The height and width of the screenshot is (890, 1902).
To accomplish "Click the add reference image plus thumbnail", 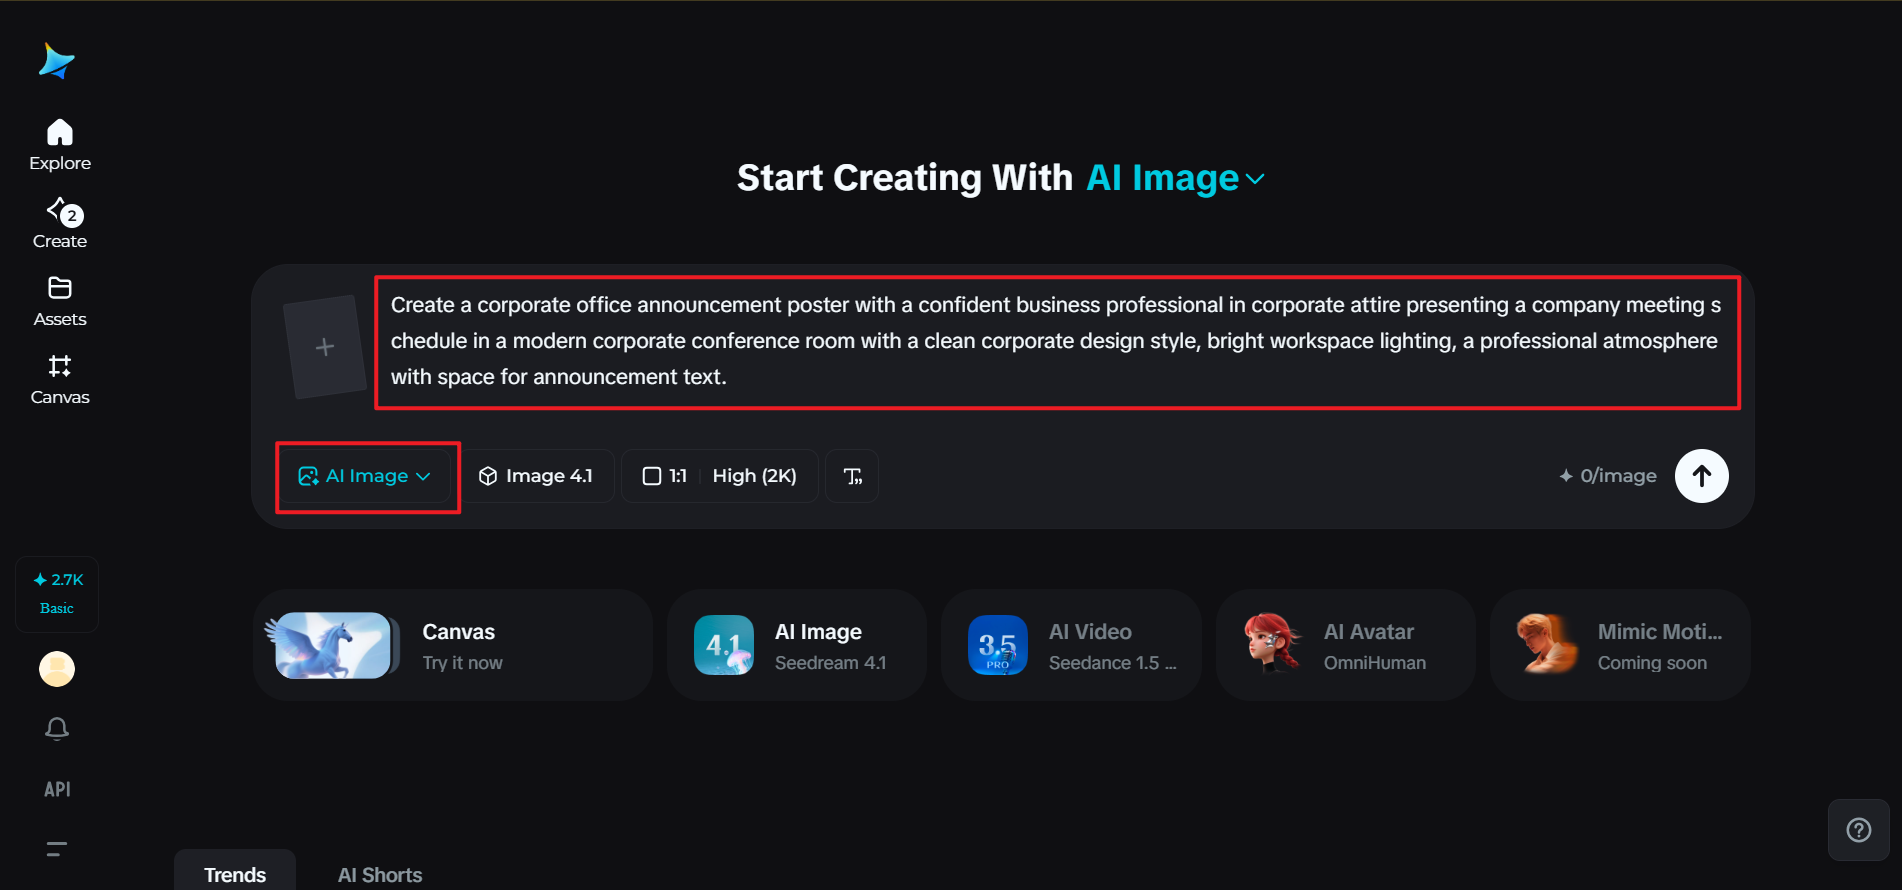I will [324, 347].
